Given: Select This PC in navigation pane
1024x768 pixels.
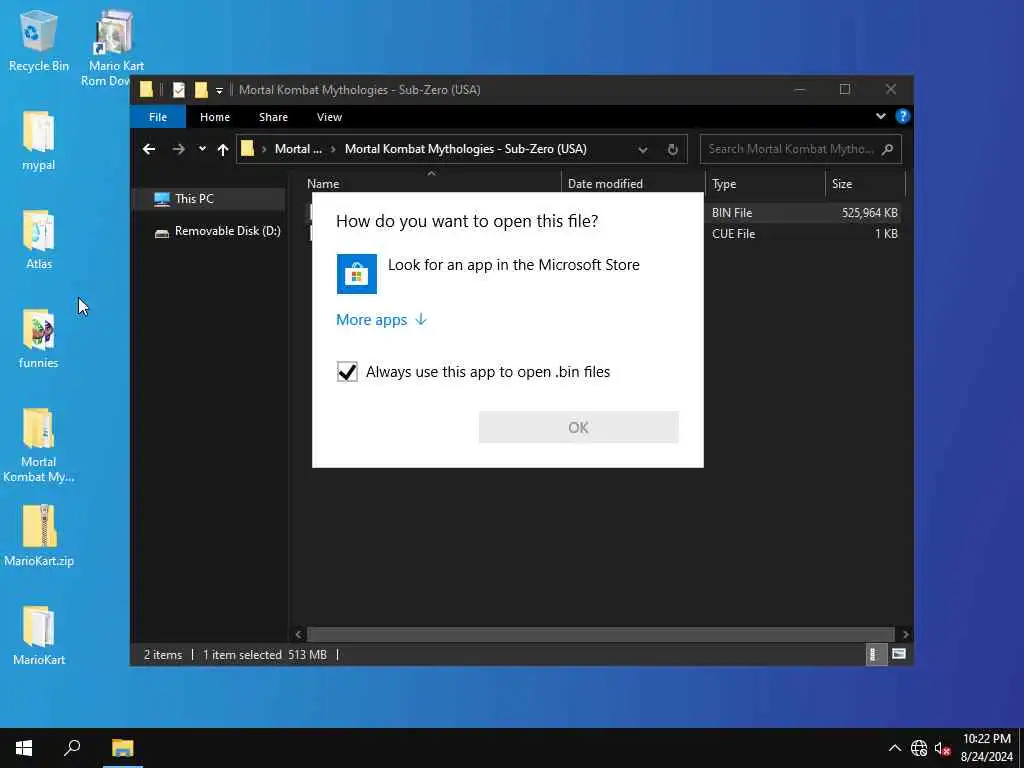Looking at the screenshot, I should 209,199.
